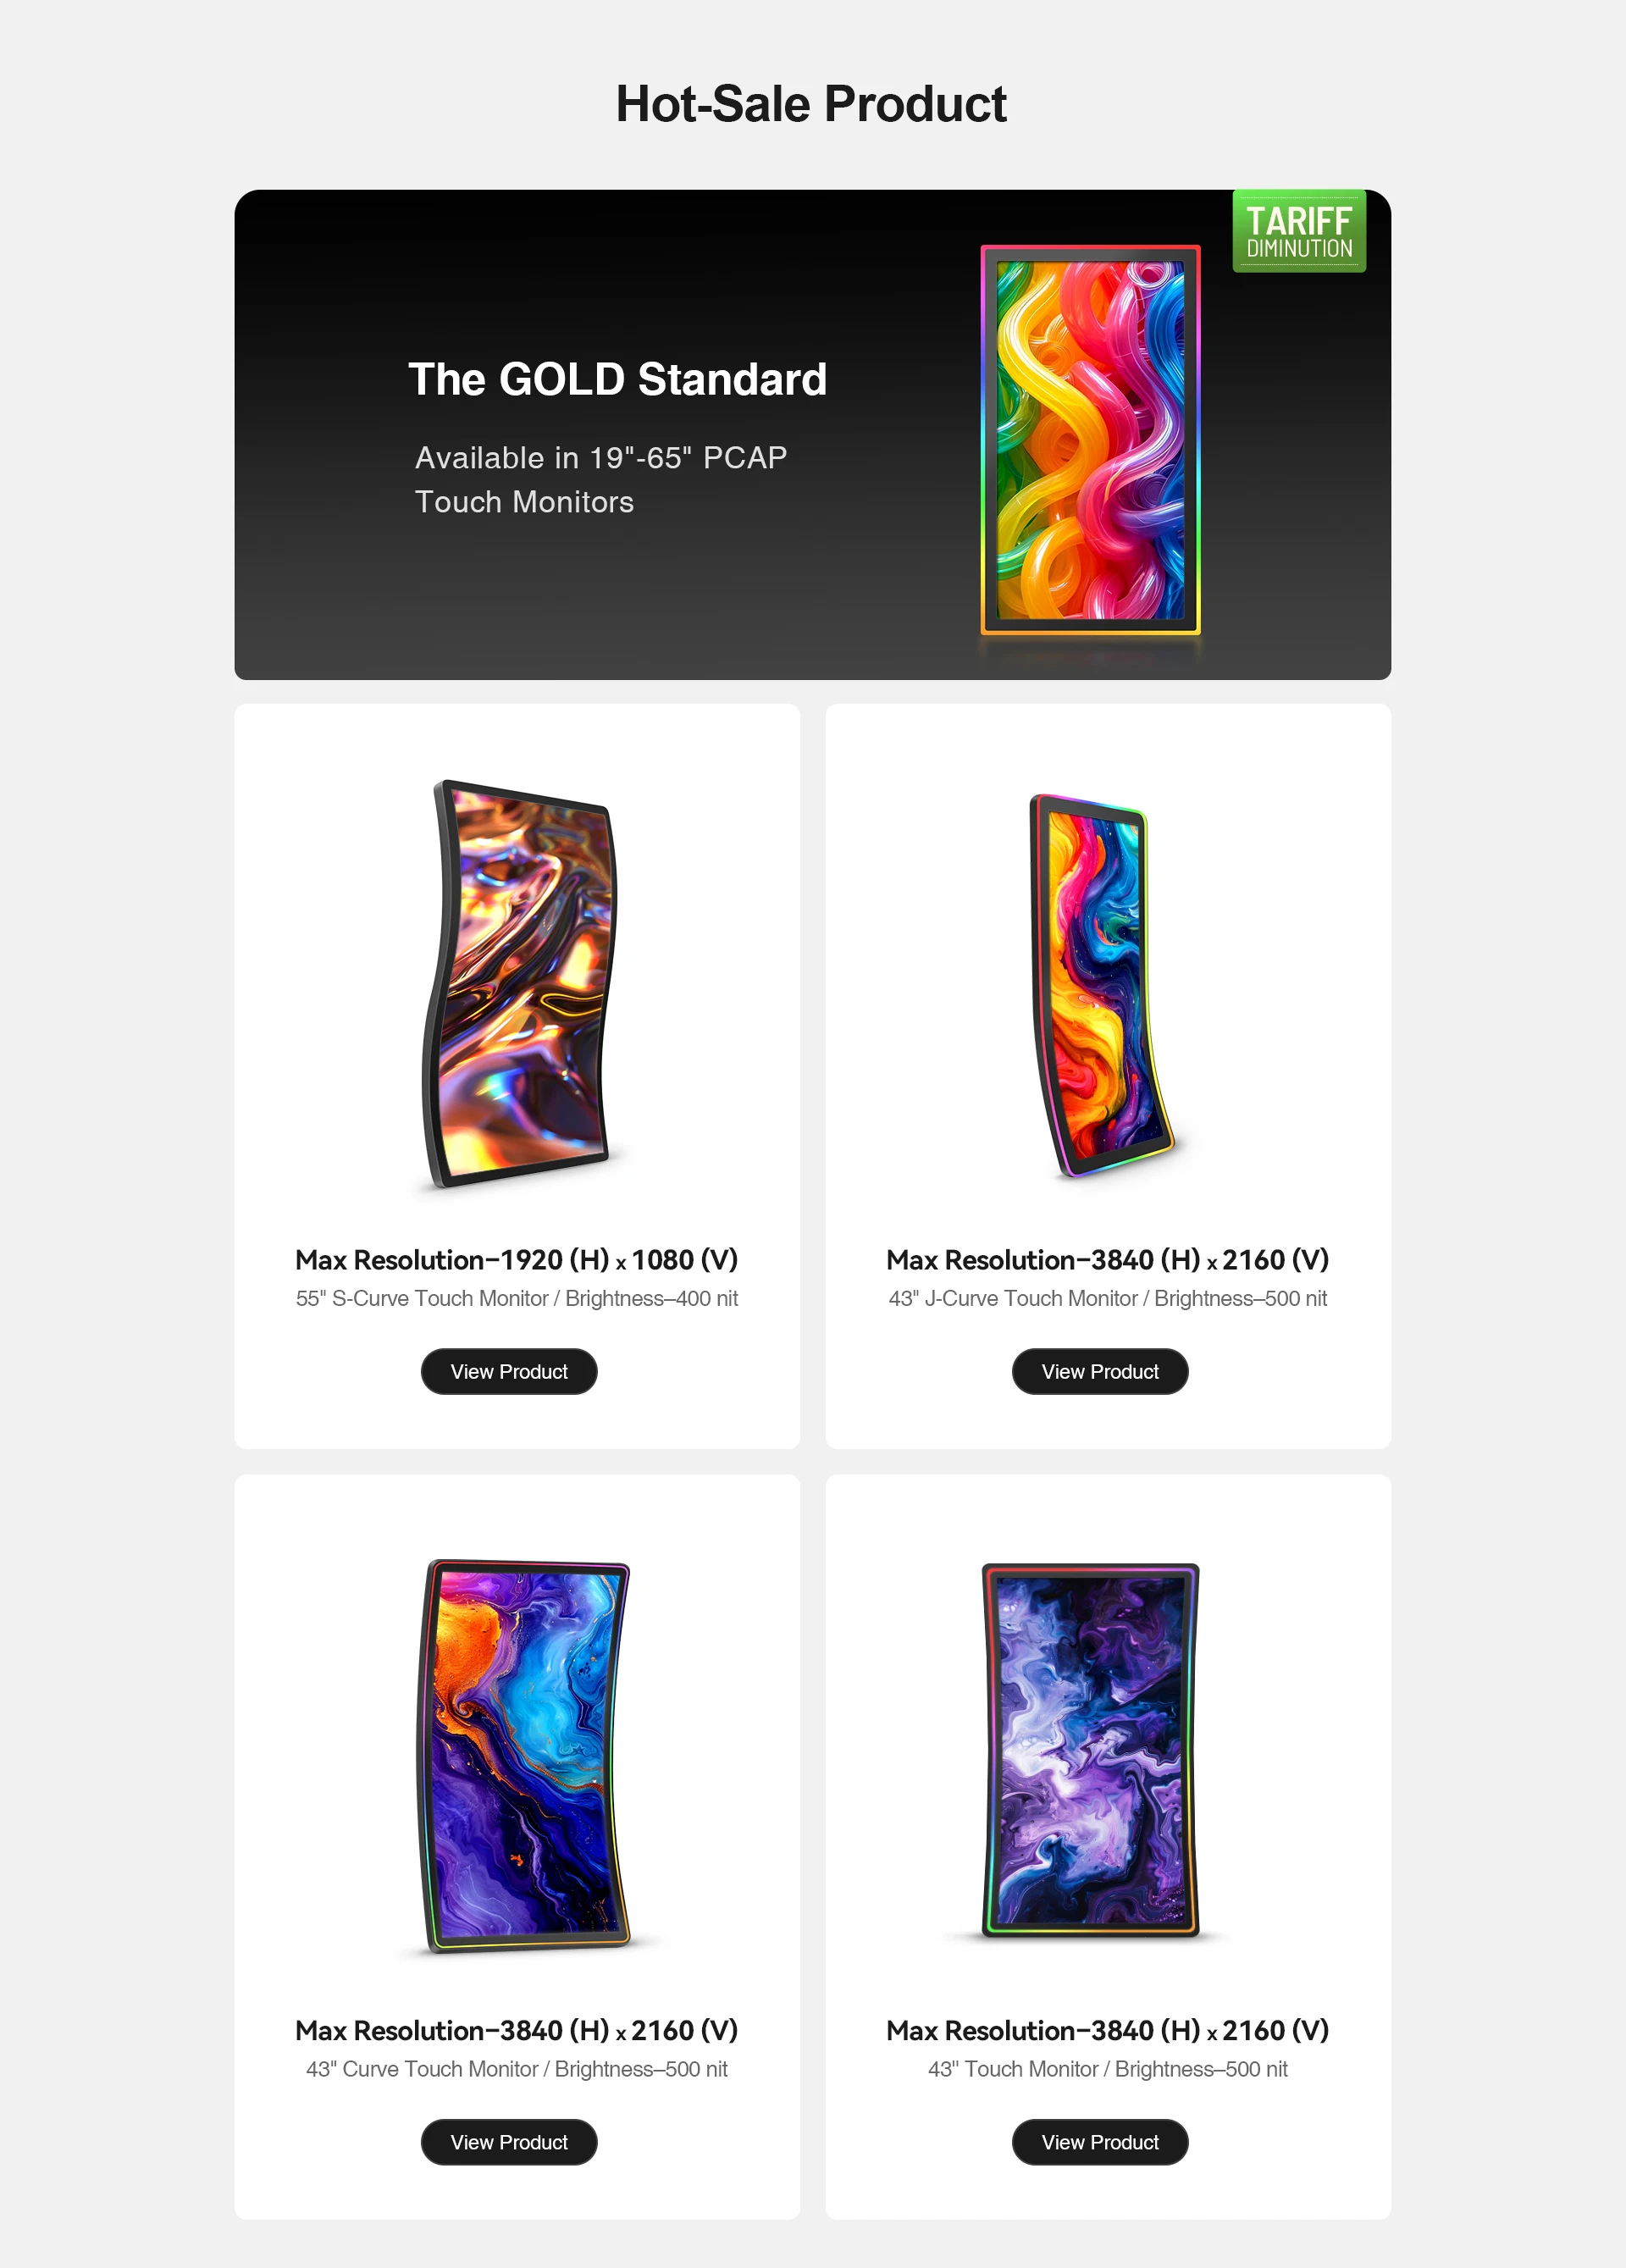Click the 43" Touch Monitor card's resolution title
The image size is (1626, 2268).
click(x=1108, y=2031)
